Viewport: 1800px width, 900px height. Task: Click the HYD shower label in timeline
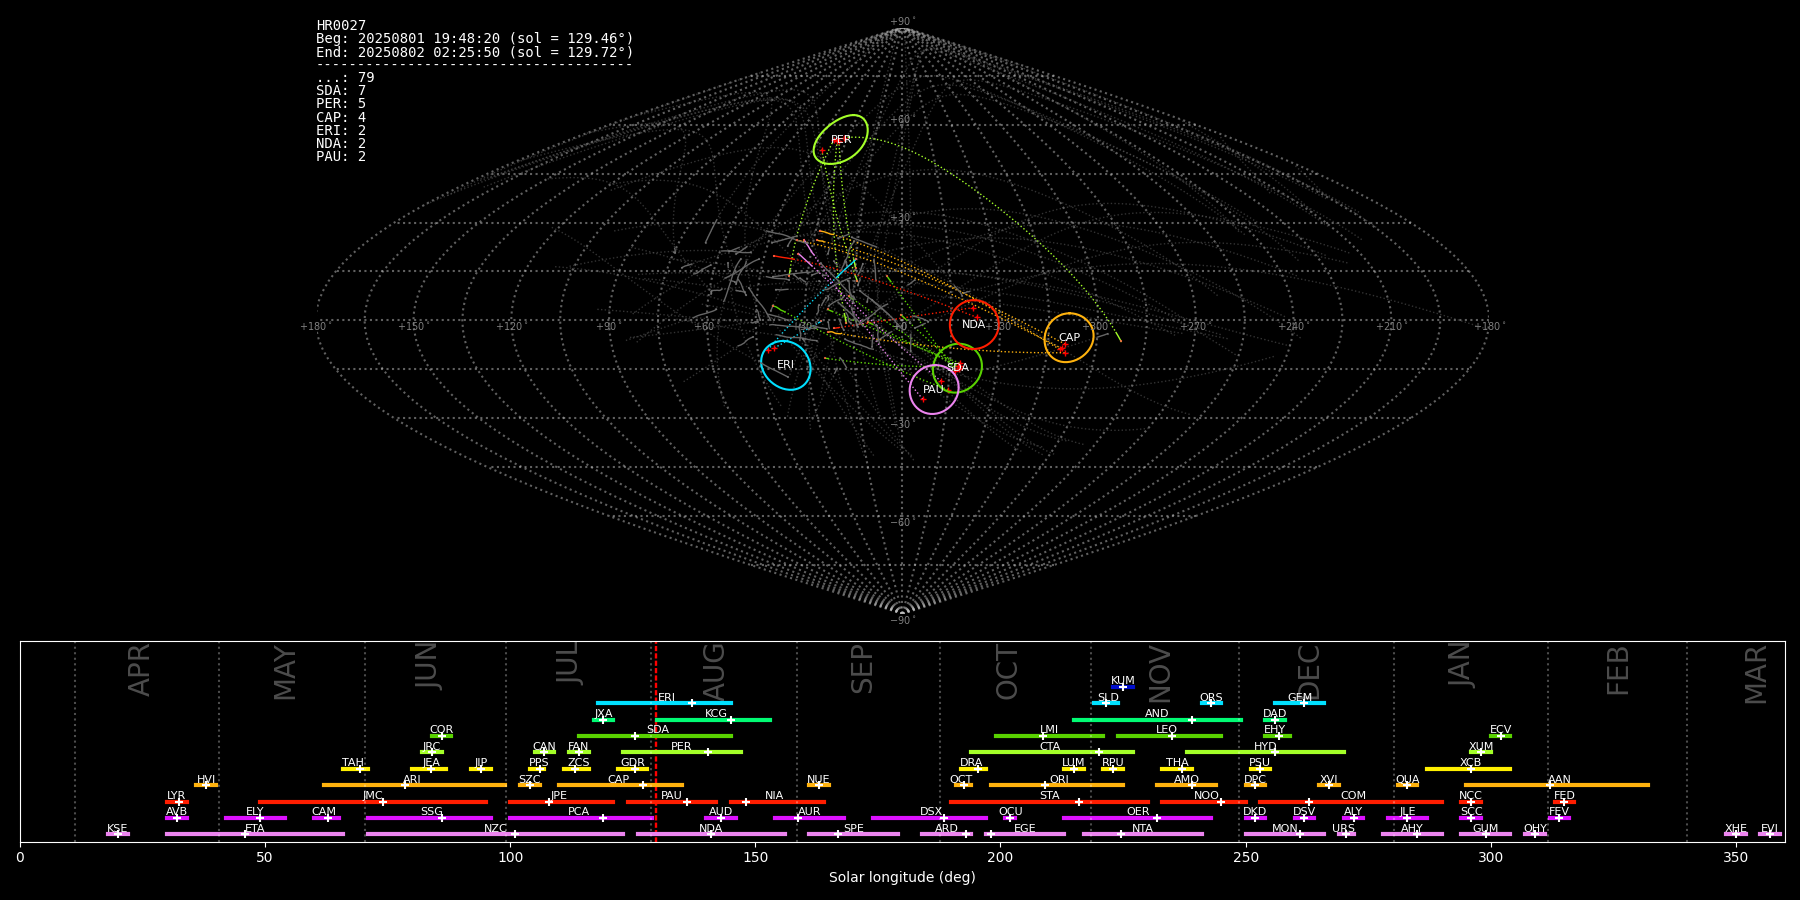click(x=1266, y=747)
